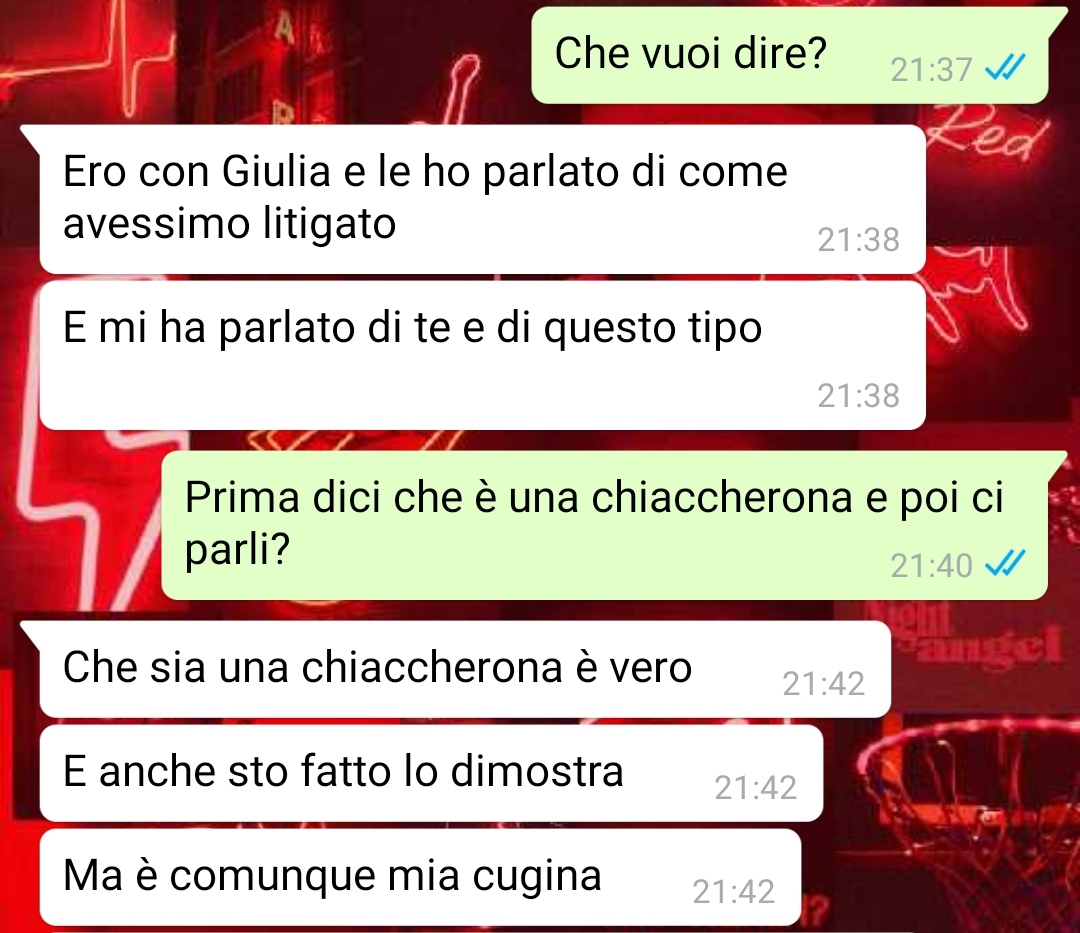Select the message 'E anche sto fatto lo dimostra'

click(x=431, y=773)
